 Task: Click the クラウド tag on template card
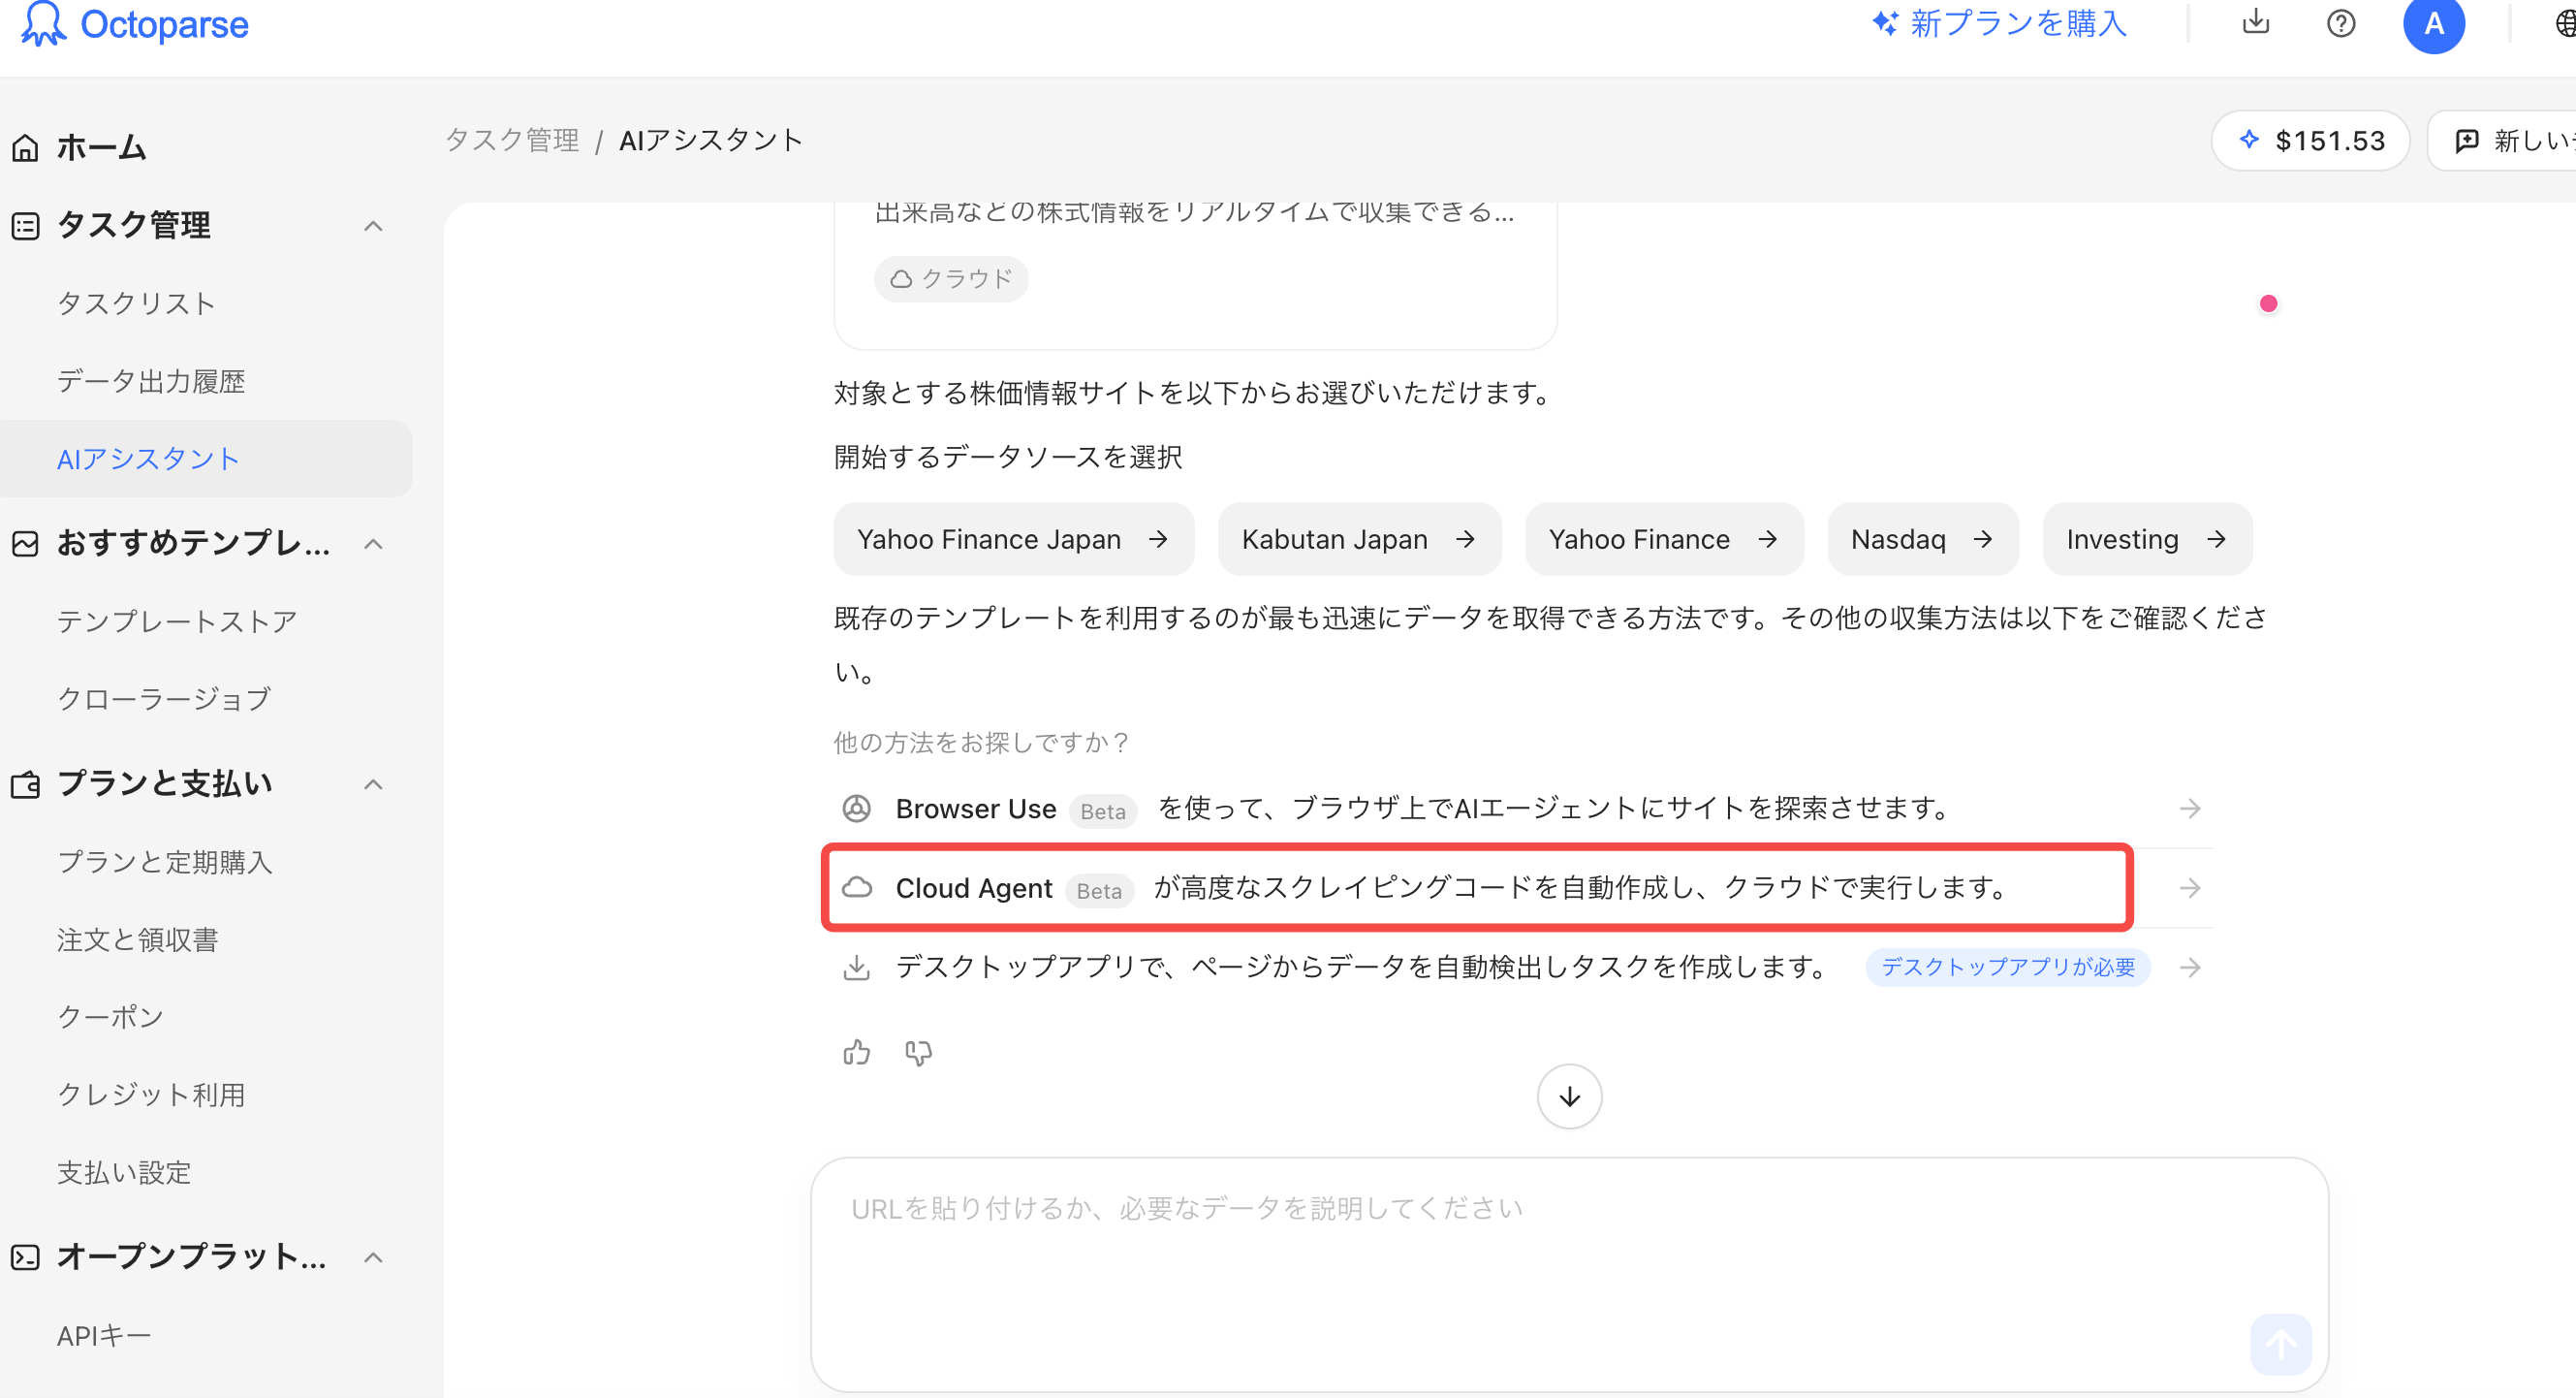click(x=951, y=279)
